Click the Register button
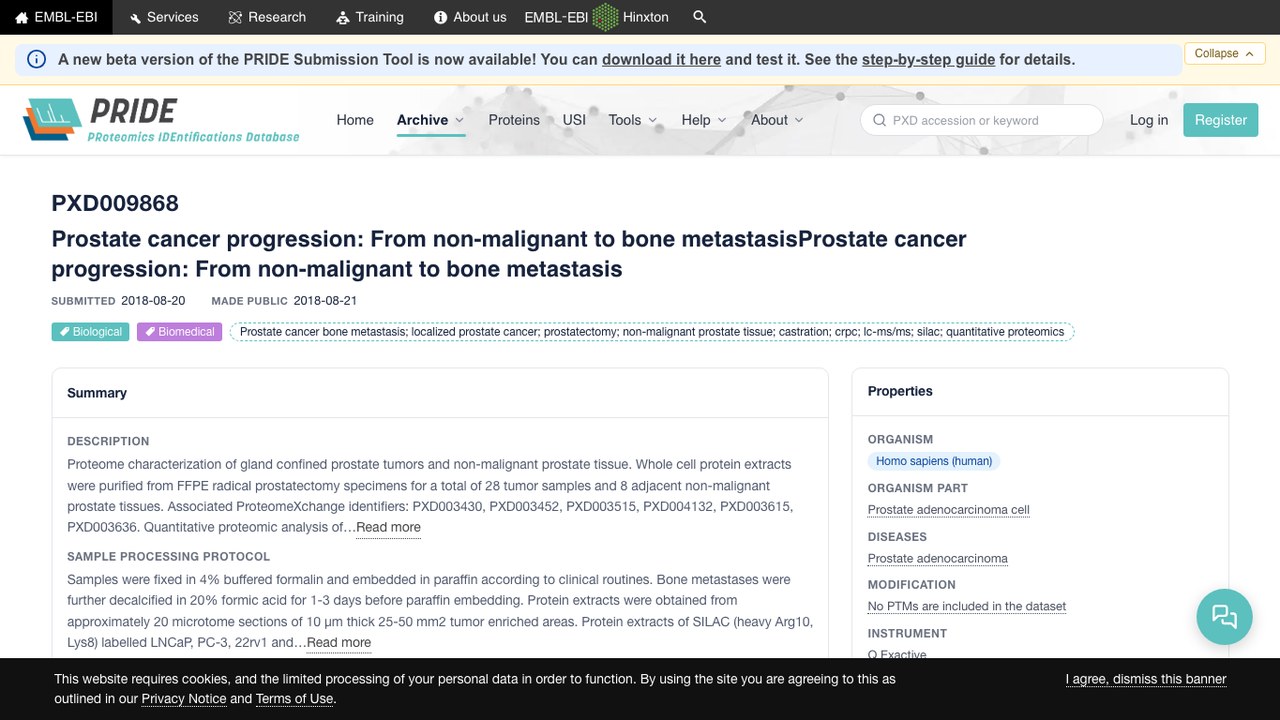This screenshot has width=1280, height=720. tap(1221, 120)
